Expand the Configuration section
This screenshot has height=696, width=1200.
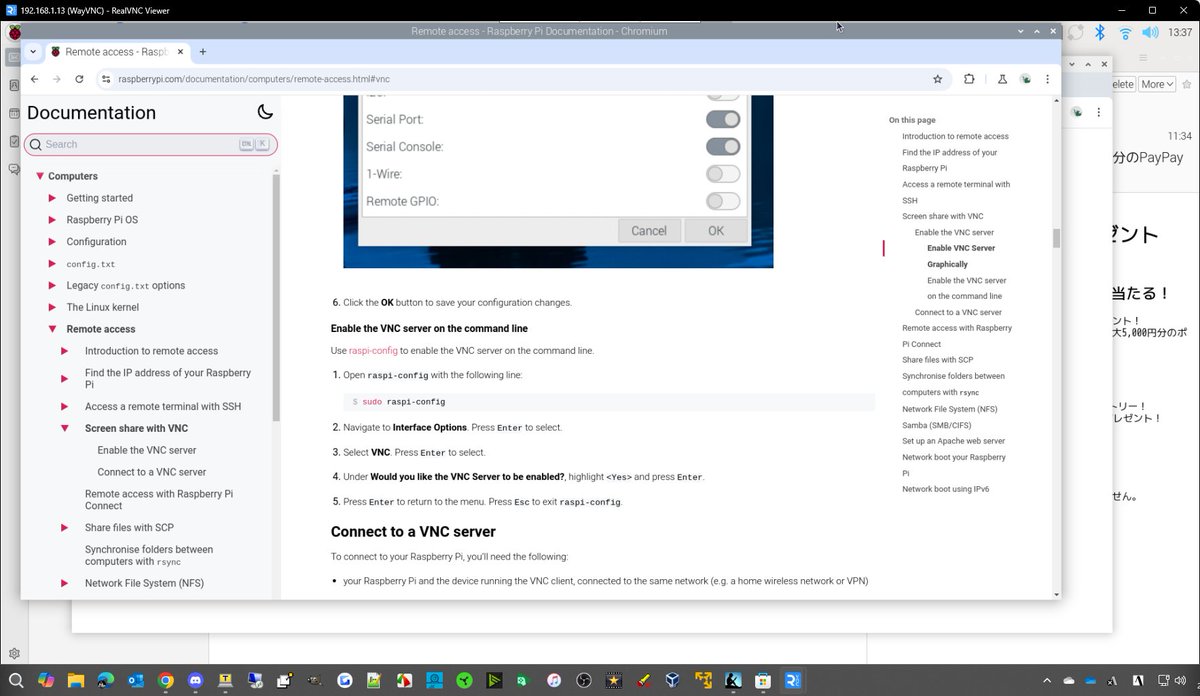(52, 242)
